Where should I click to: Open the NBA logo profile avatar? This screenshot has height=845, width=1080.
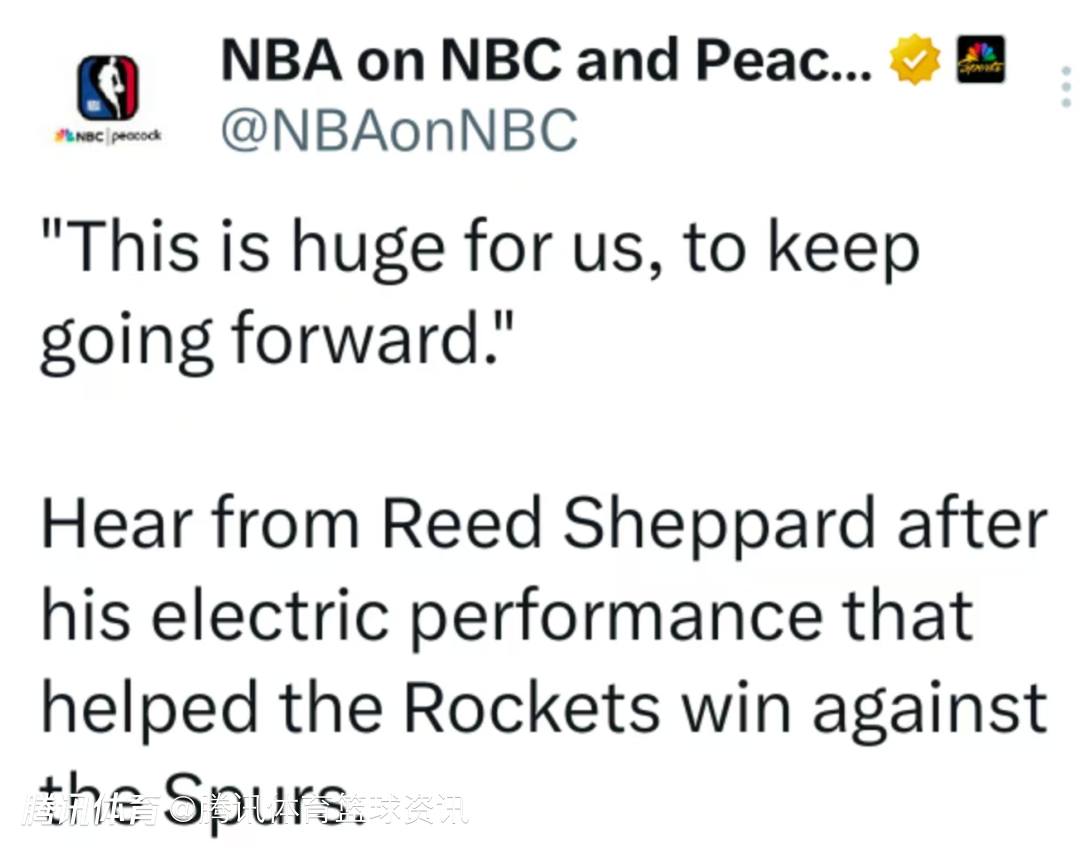[108, 88]
